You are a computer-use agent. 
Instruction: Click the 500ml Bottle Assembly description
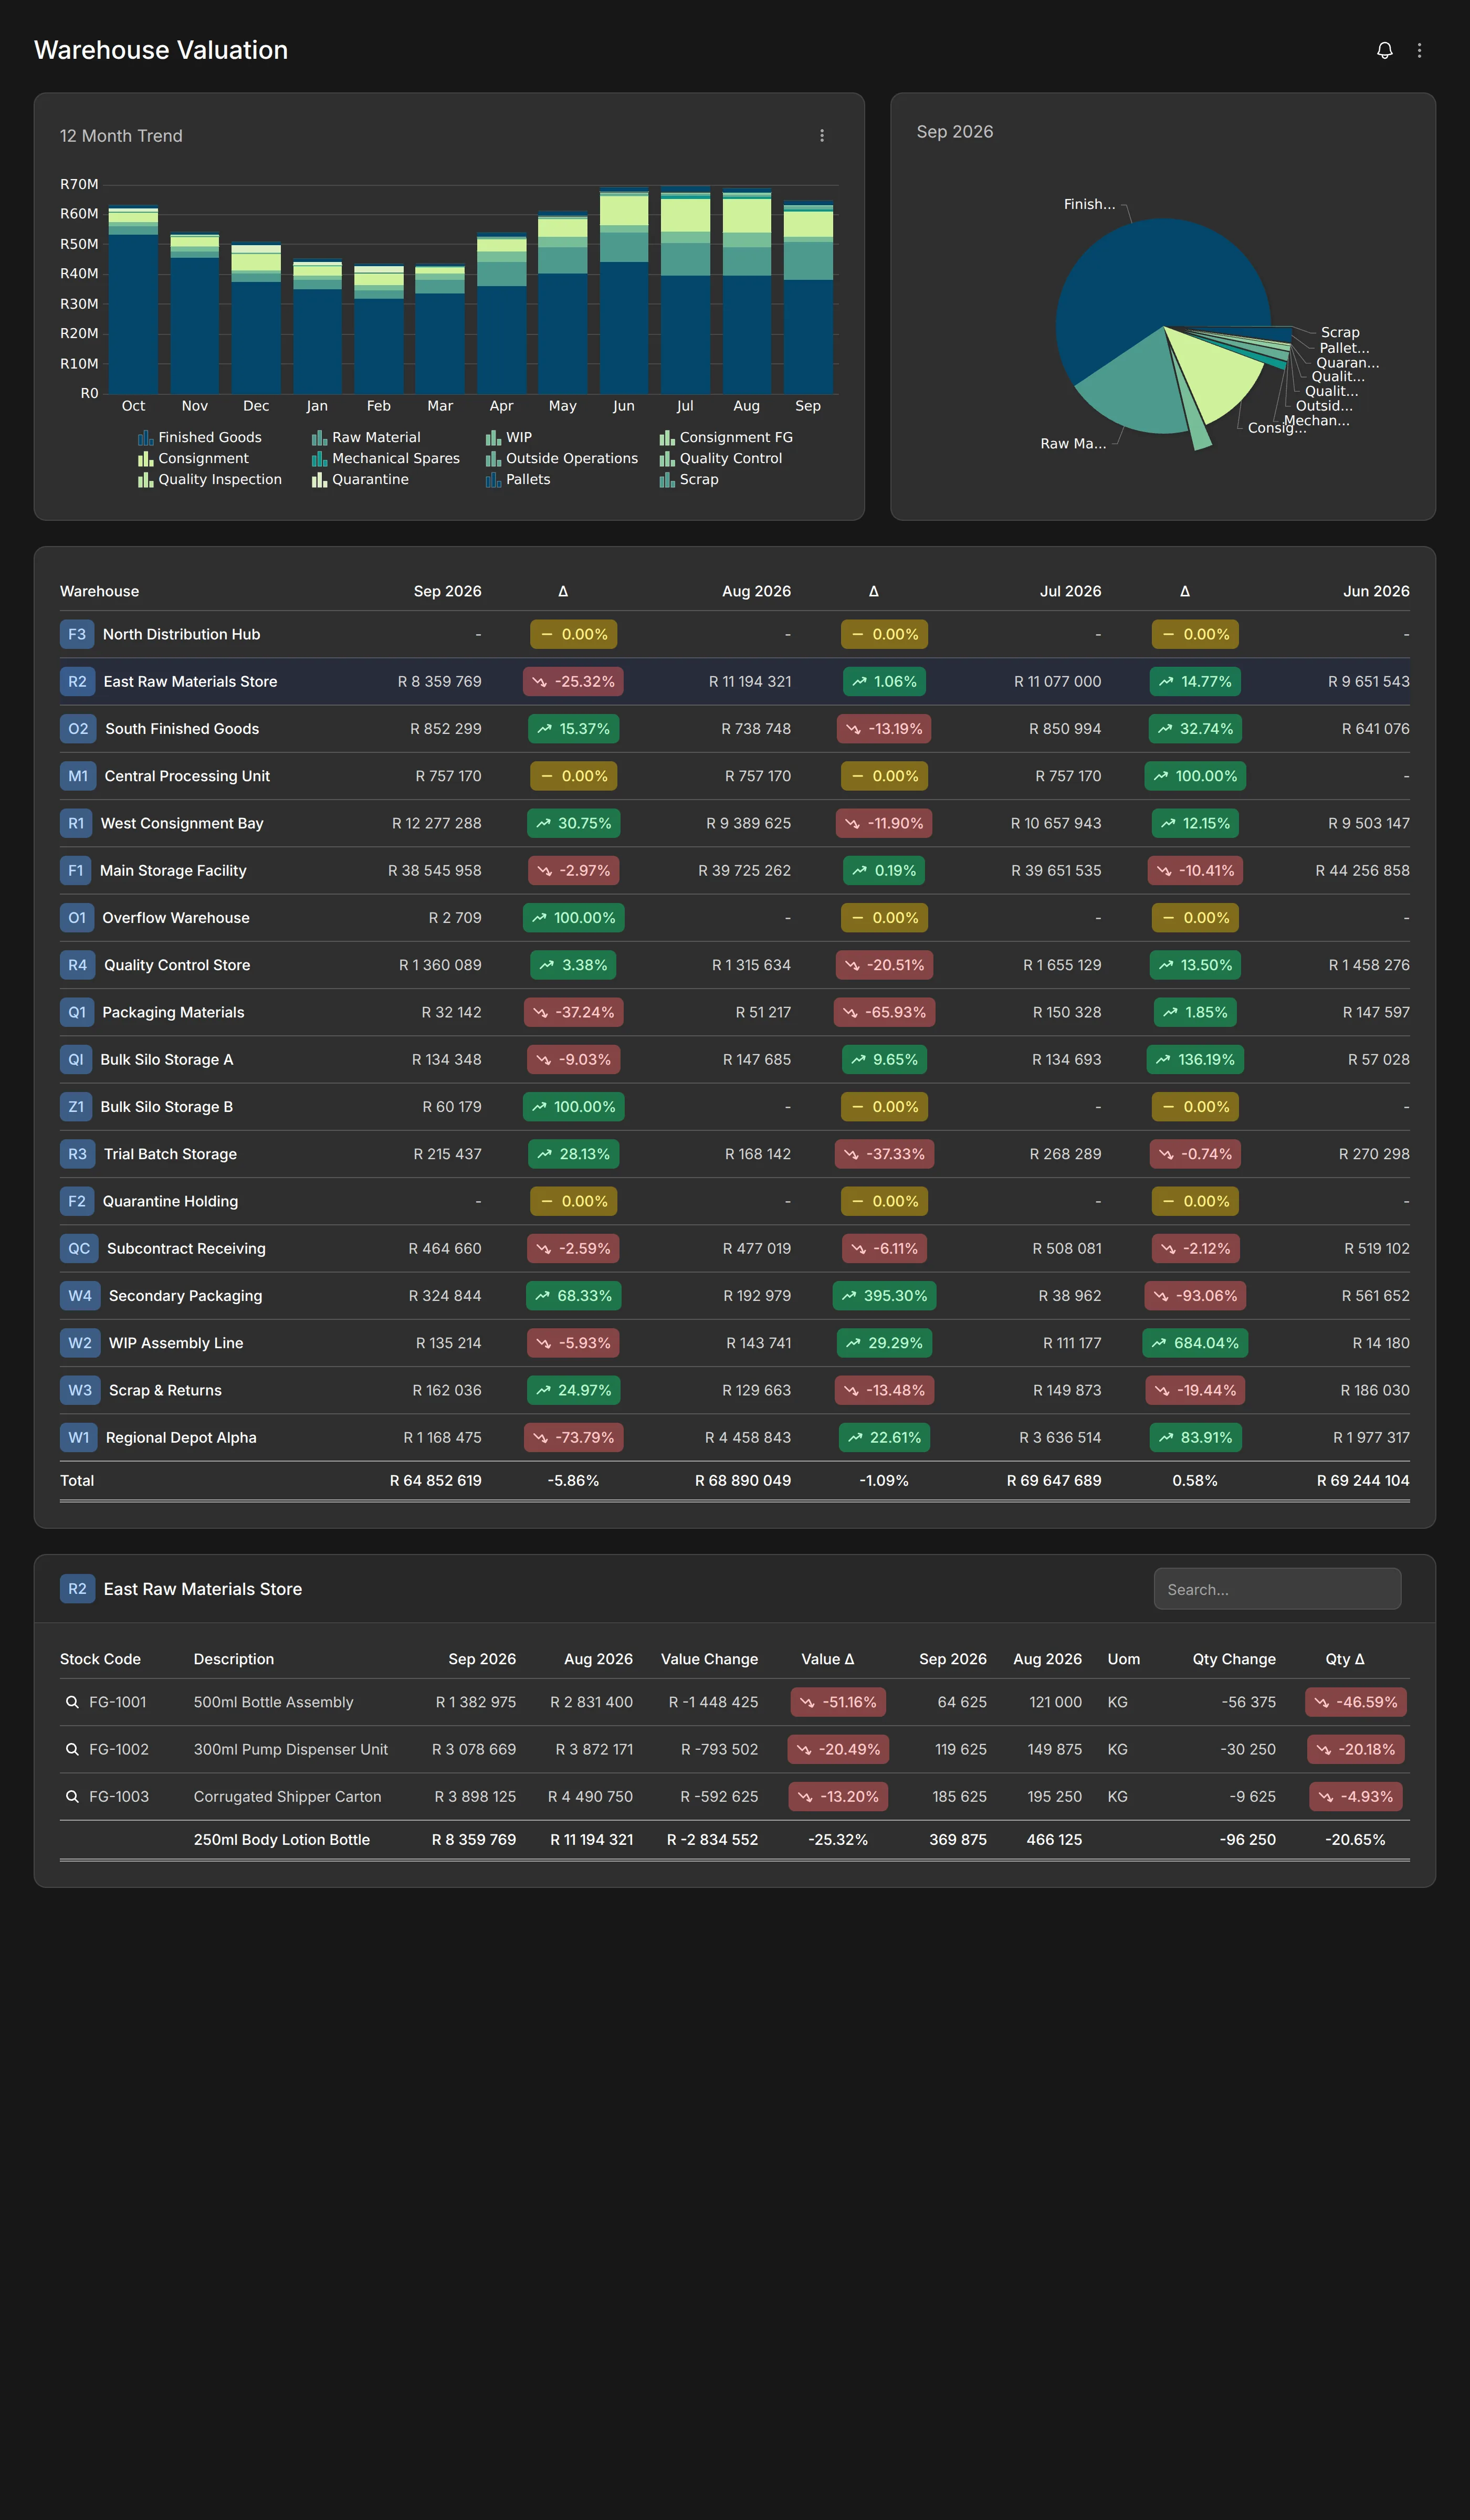(273, 1701)
